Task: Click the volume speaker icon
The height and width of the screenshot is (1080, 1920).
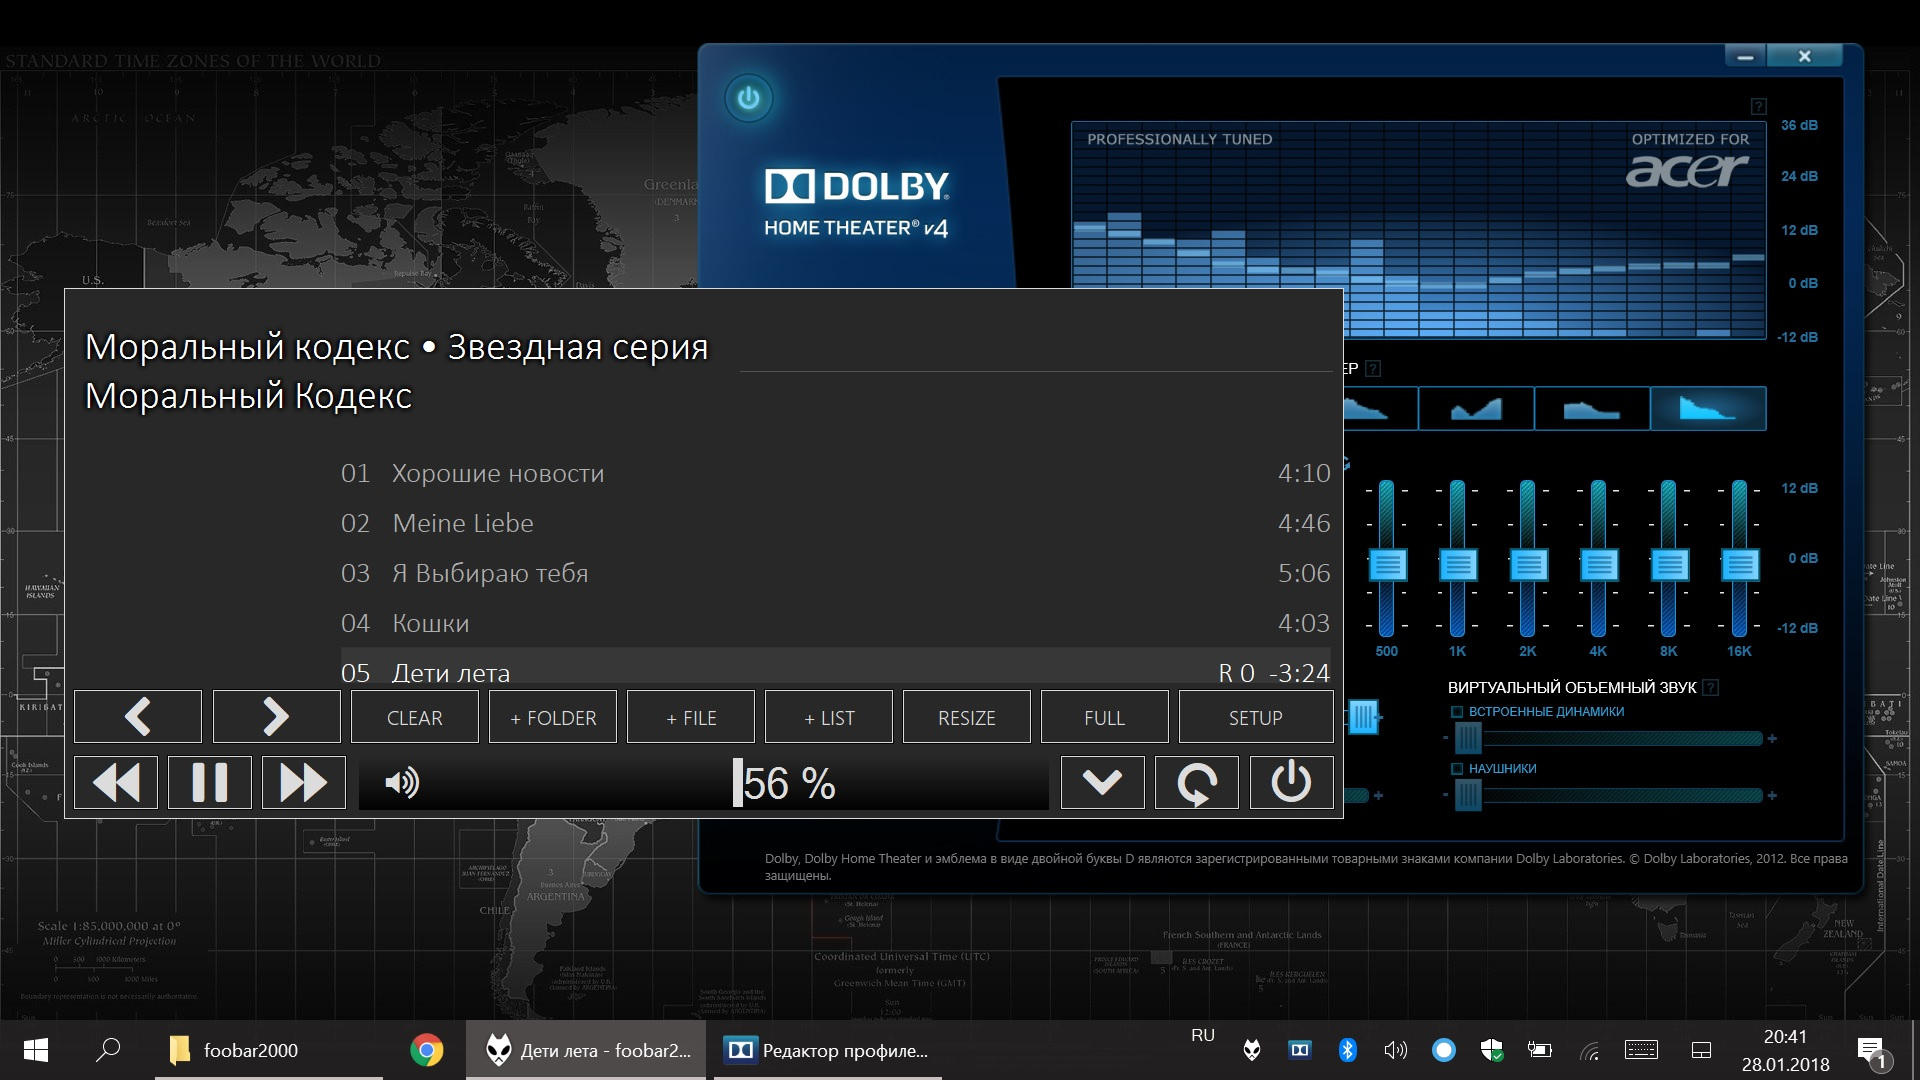Action: pos(402,782)
